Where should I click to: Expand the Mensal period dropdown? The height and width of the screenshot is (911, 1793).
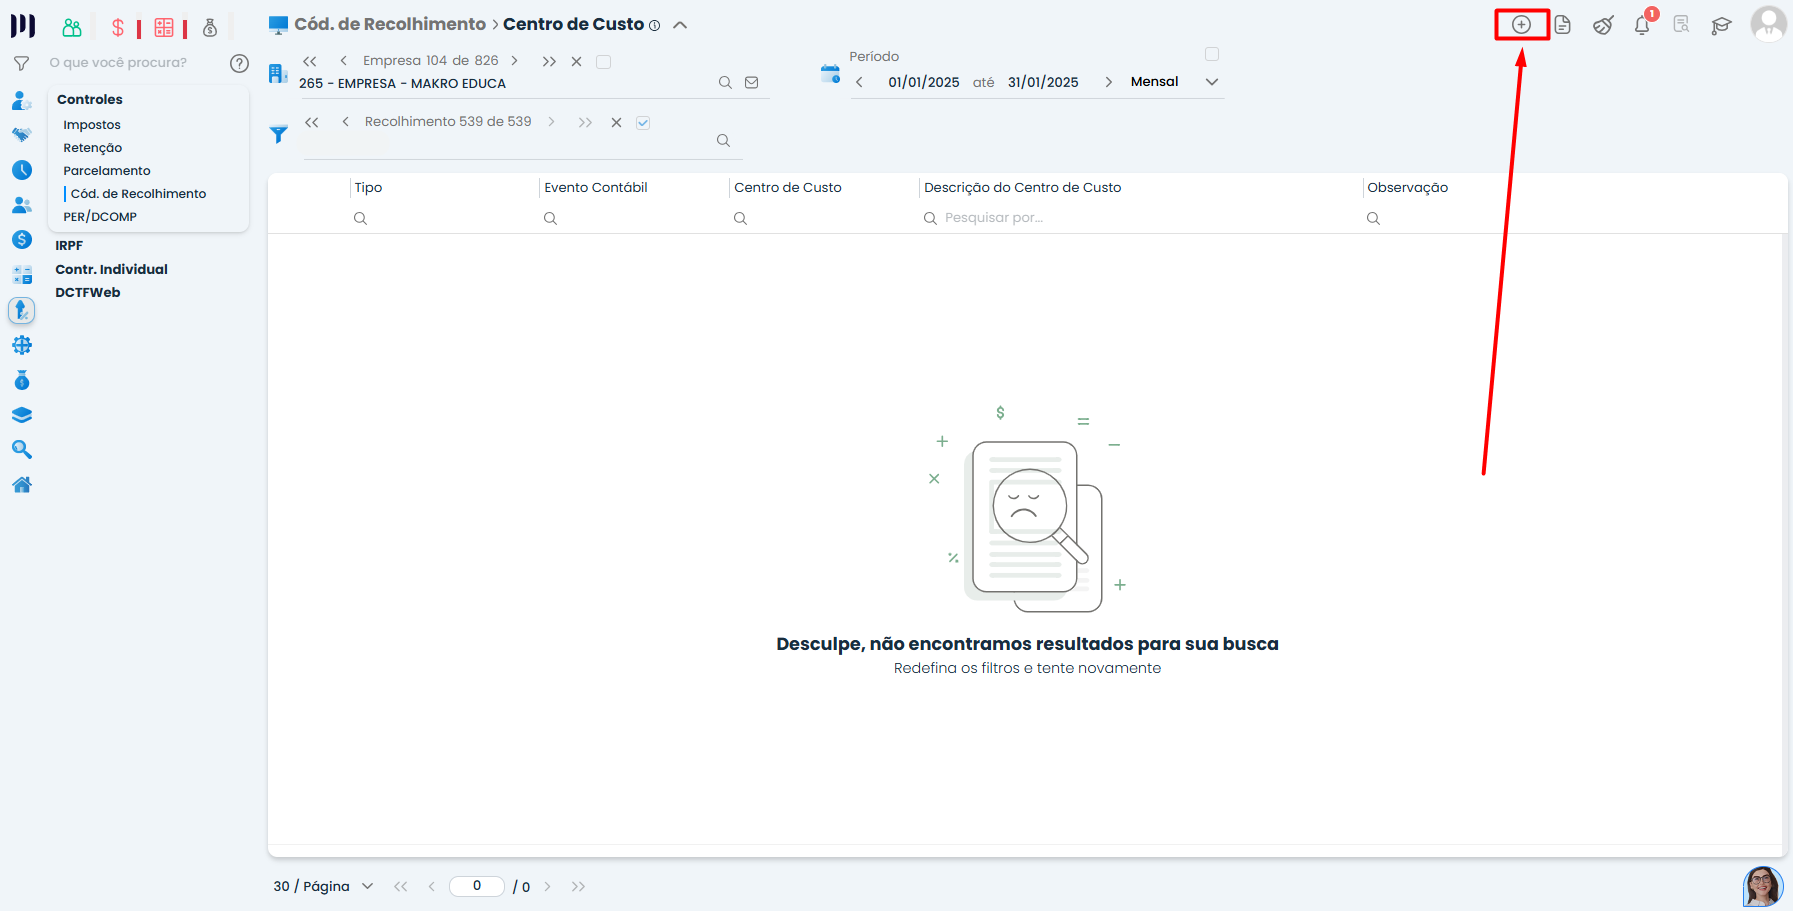point(1212,82)
